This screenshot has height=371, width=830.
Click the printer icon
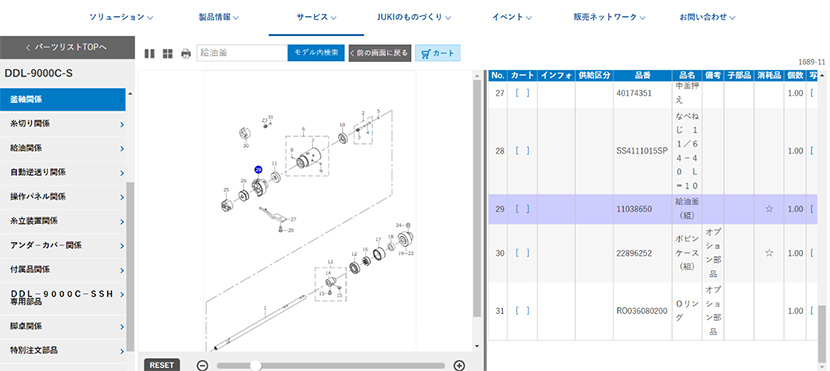tap(185, 53)
